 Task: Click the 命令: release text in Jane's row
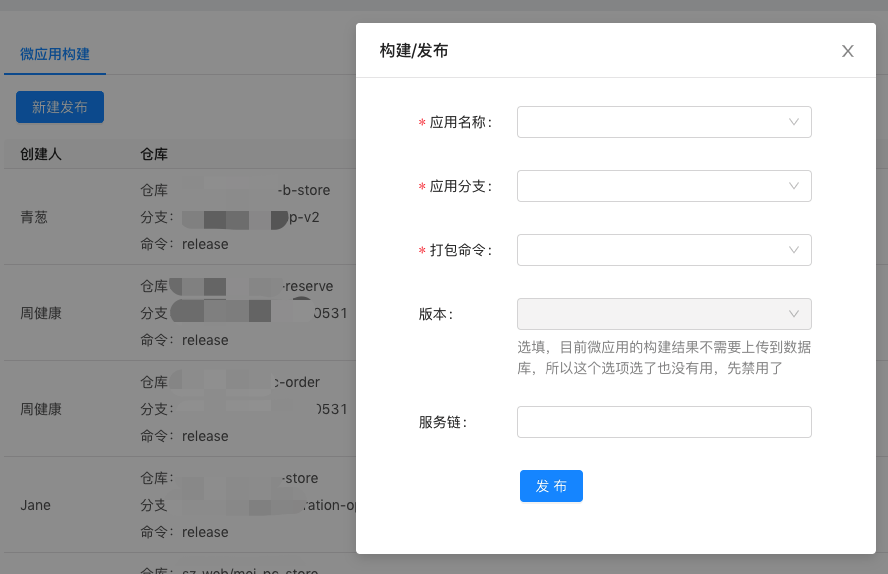tap(185, 532)
